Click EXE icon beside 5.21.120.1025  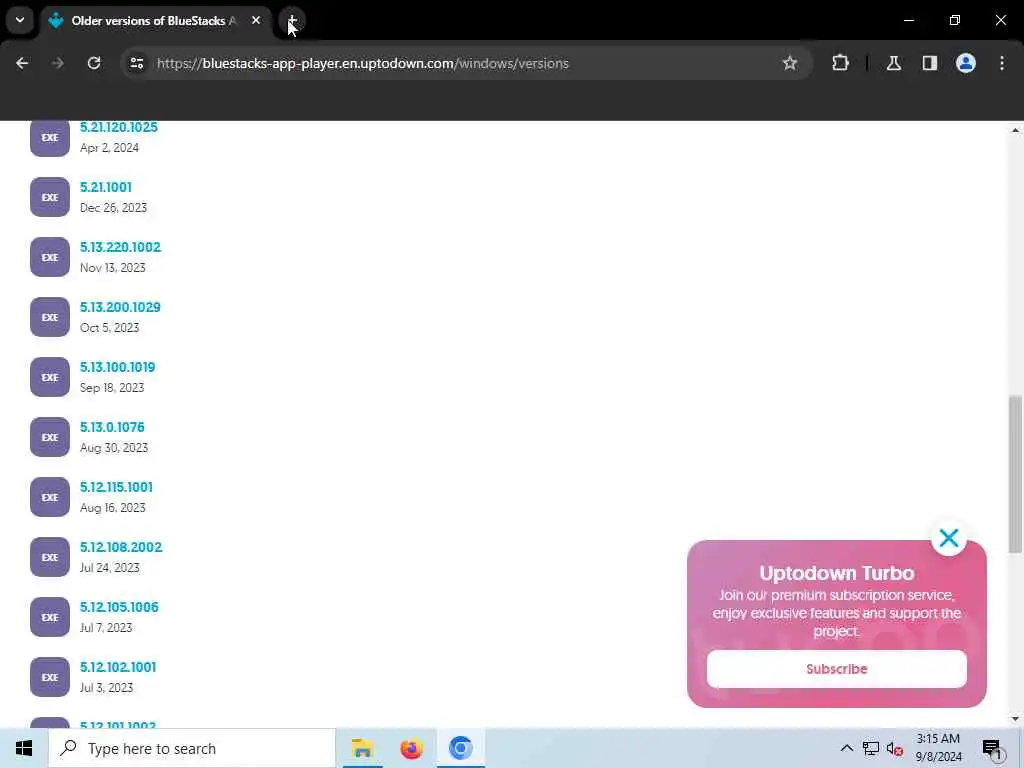[50, 138]
